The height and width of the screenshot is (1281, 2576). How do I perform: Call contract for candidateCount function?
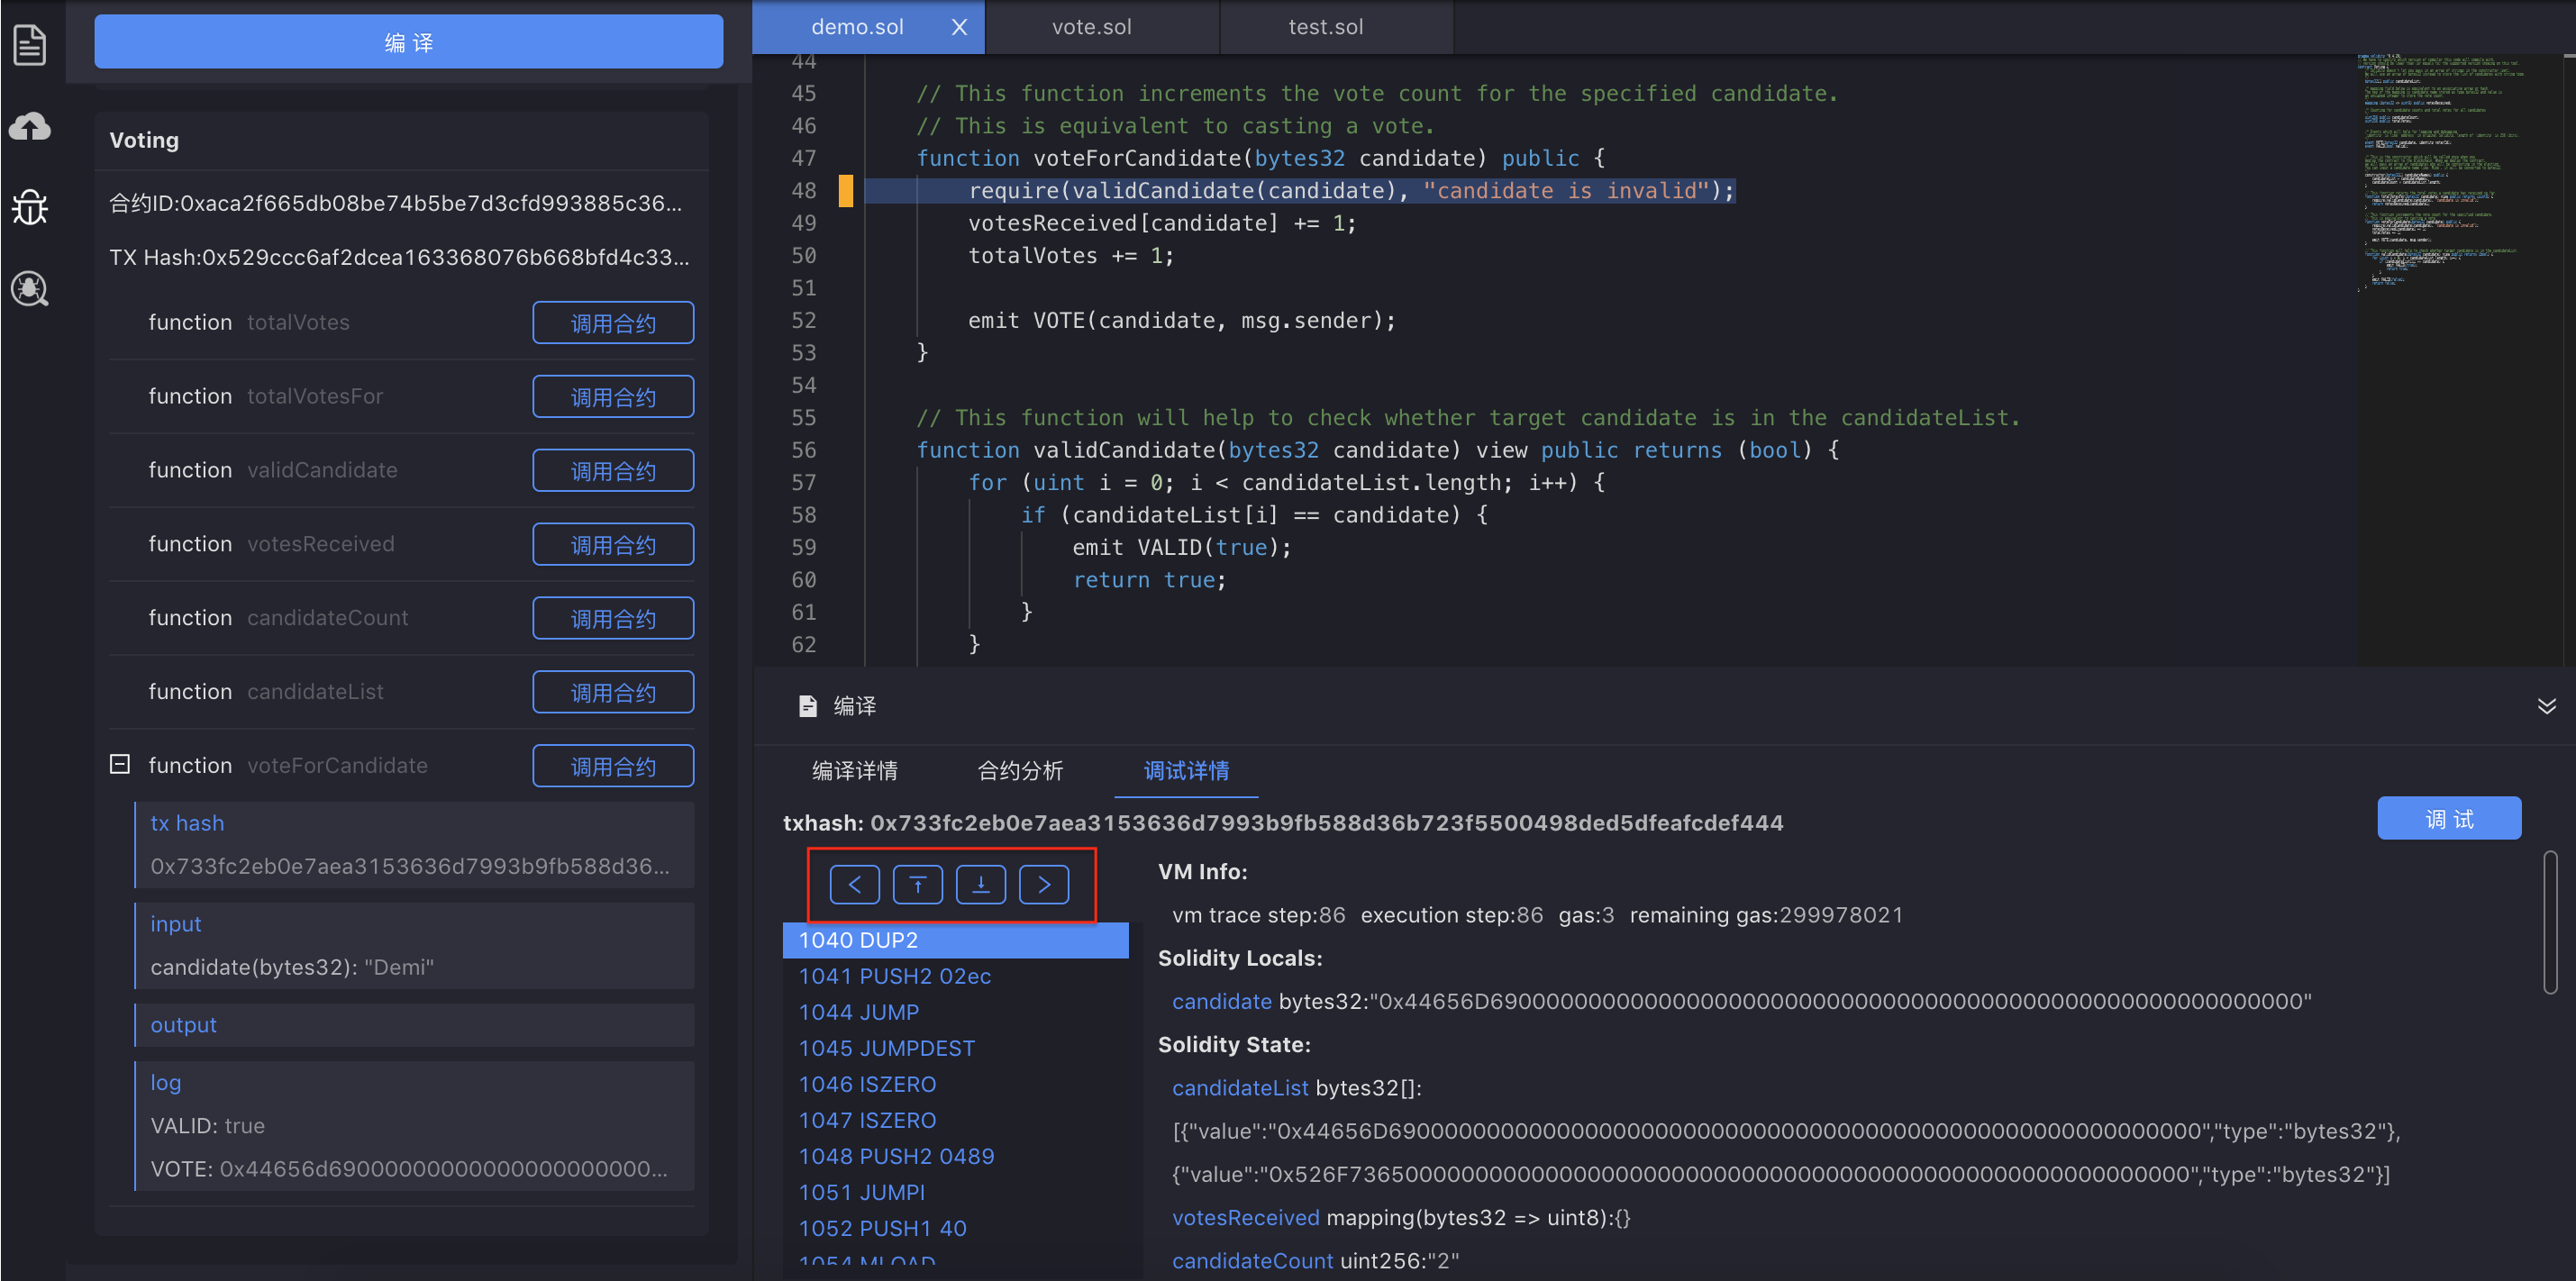pos(613,618)
